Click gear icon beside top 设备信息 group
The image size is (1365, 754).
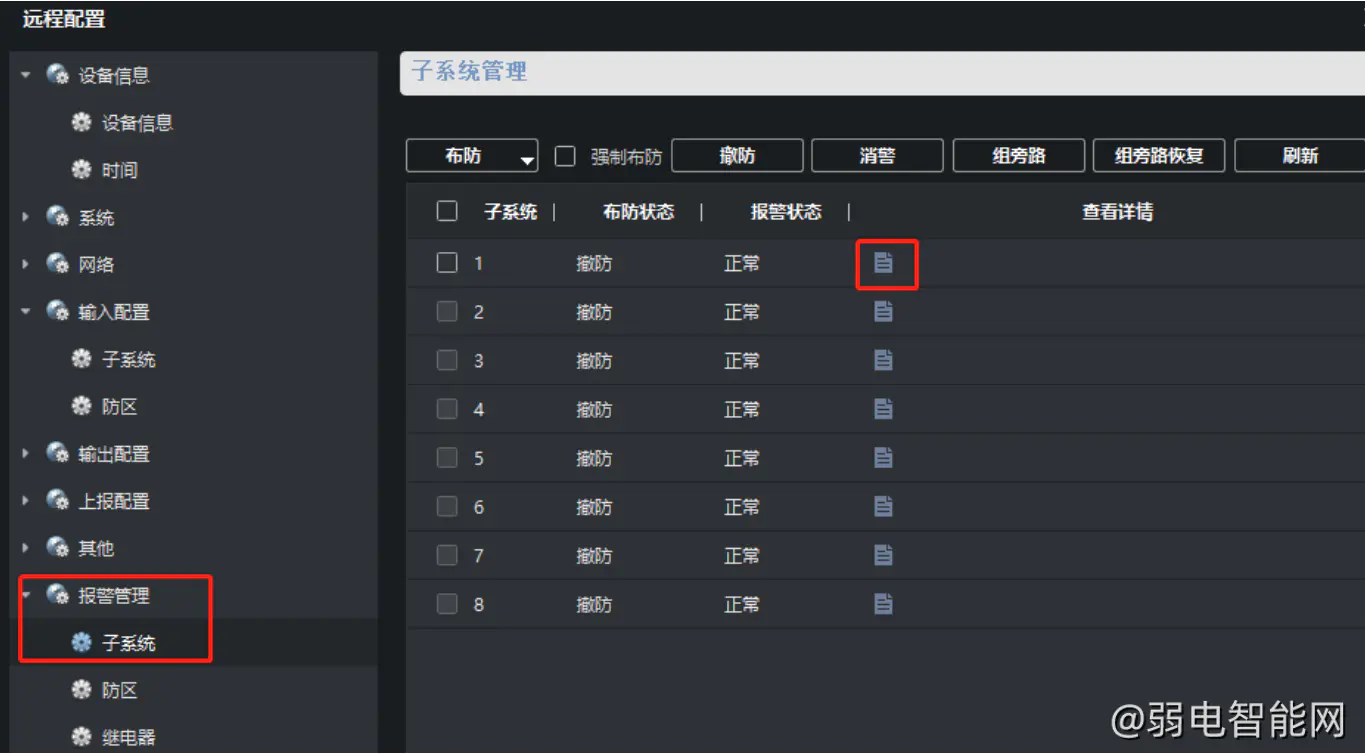click(x=58, y=75)
